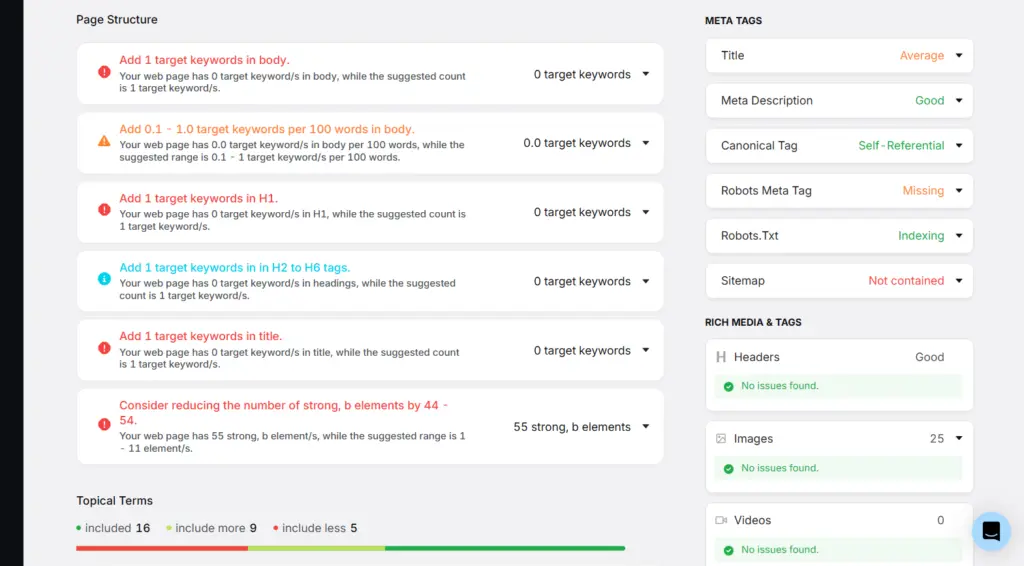Expand the strong, b elements card
The image size is (1024, 566).
645,427
